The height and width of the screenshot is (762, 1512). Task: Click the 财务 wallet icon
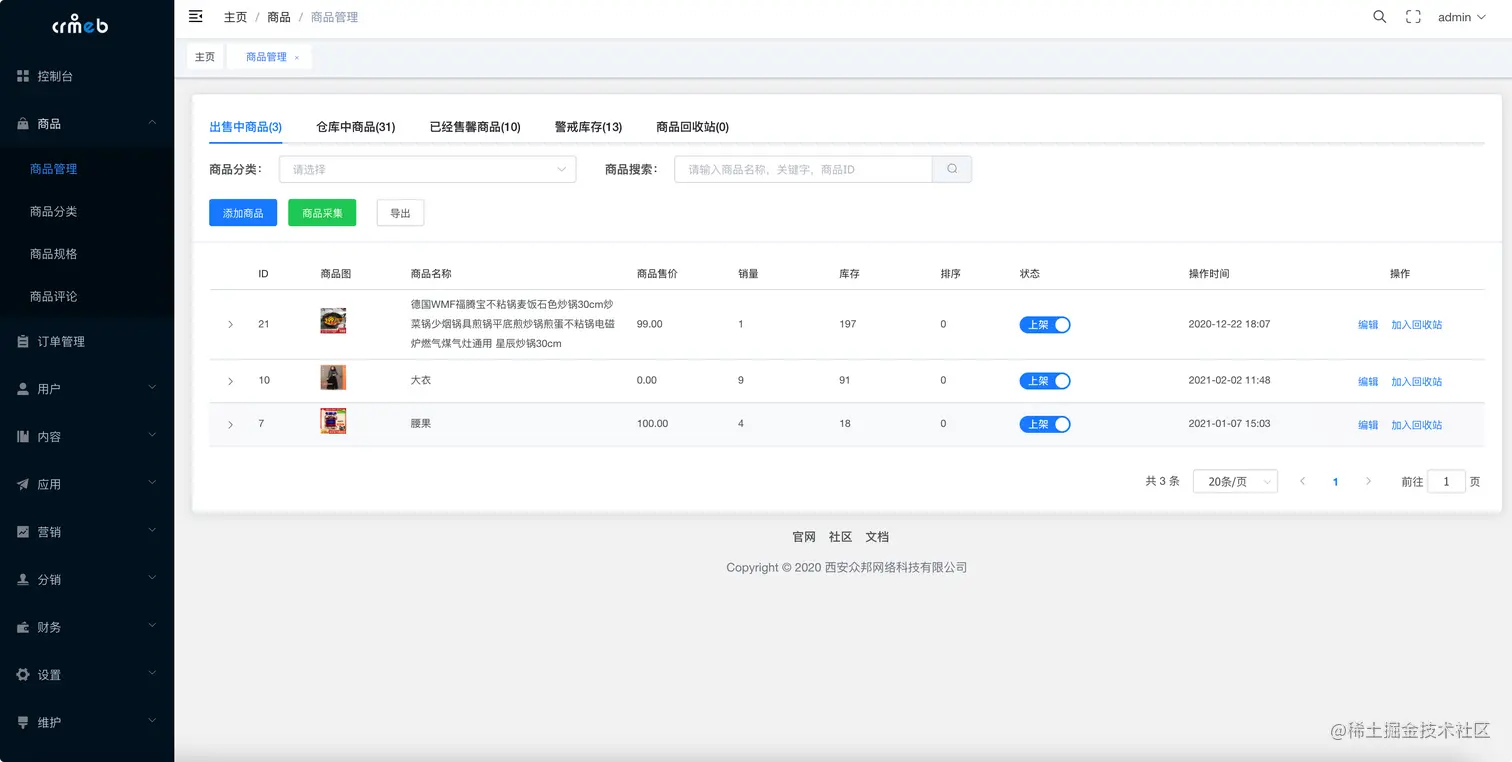pos(23,627)
